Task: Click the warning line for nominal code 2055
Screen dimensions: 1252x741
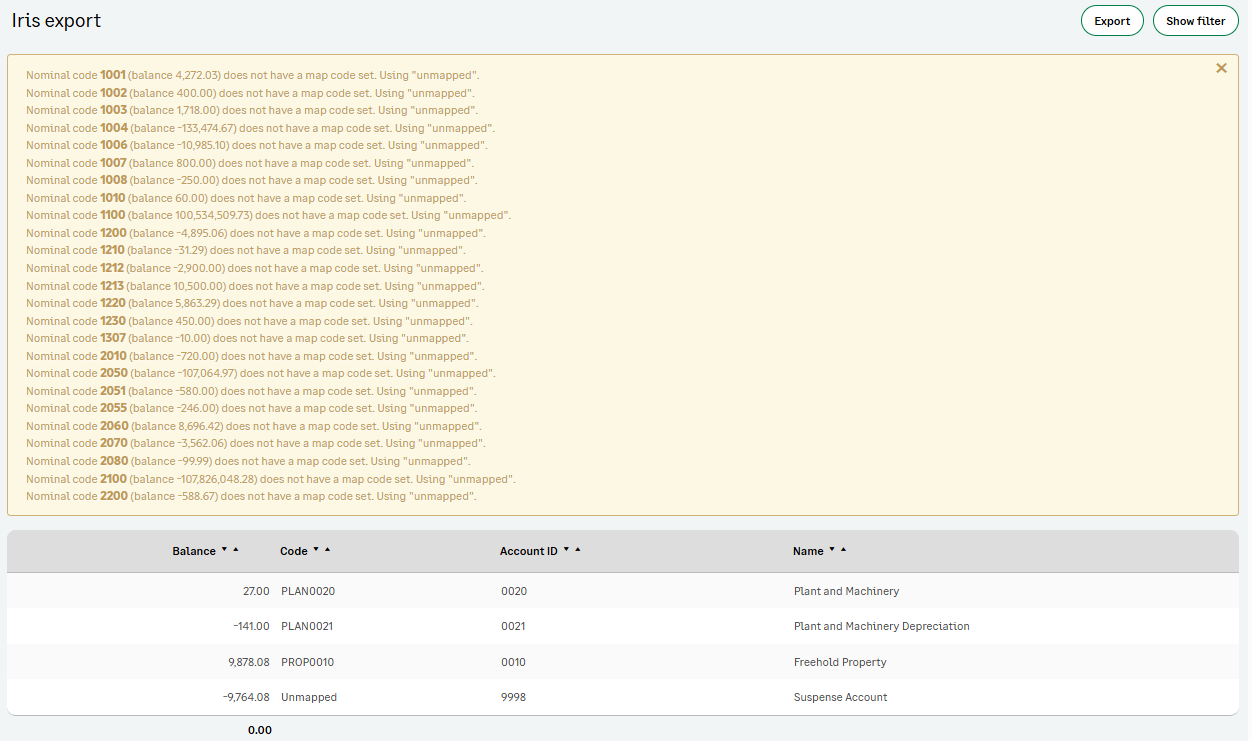Action: pos(252,408)
